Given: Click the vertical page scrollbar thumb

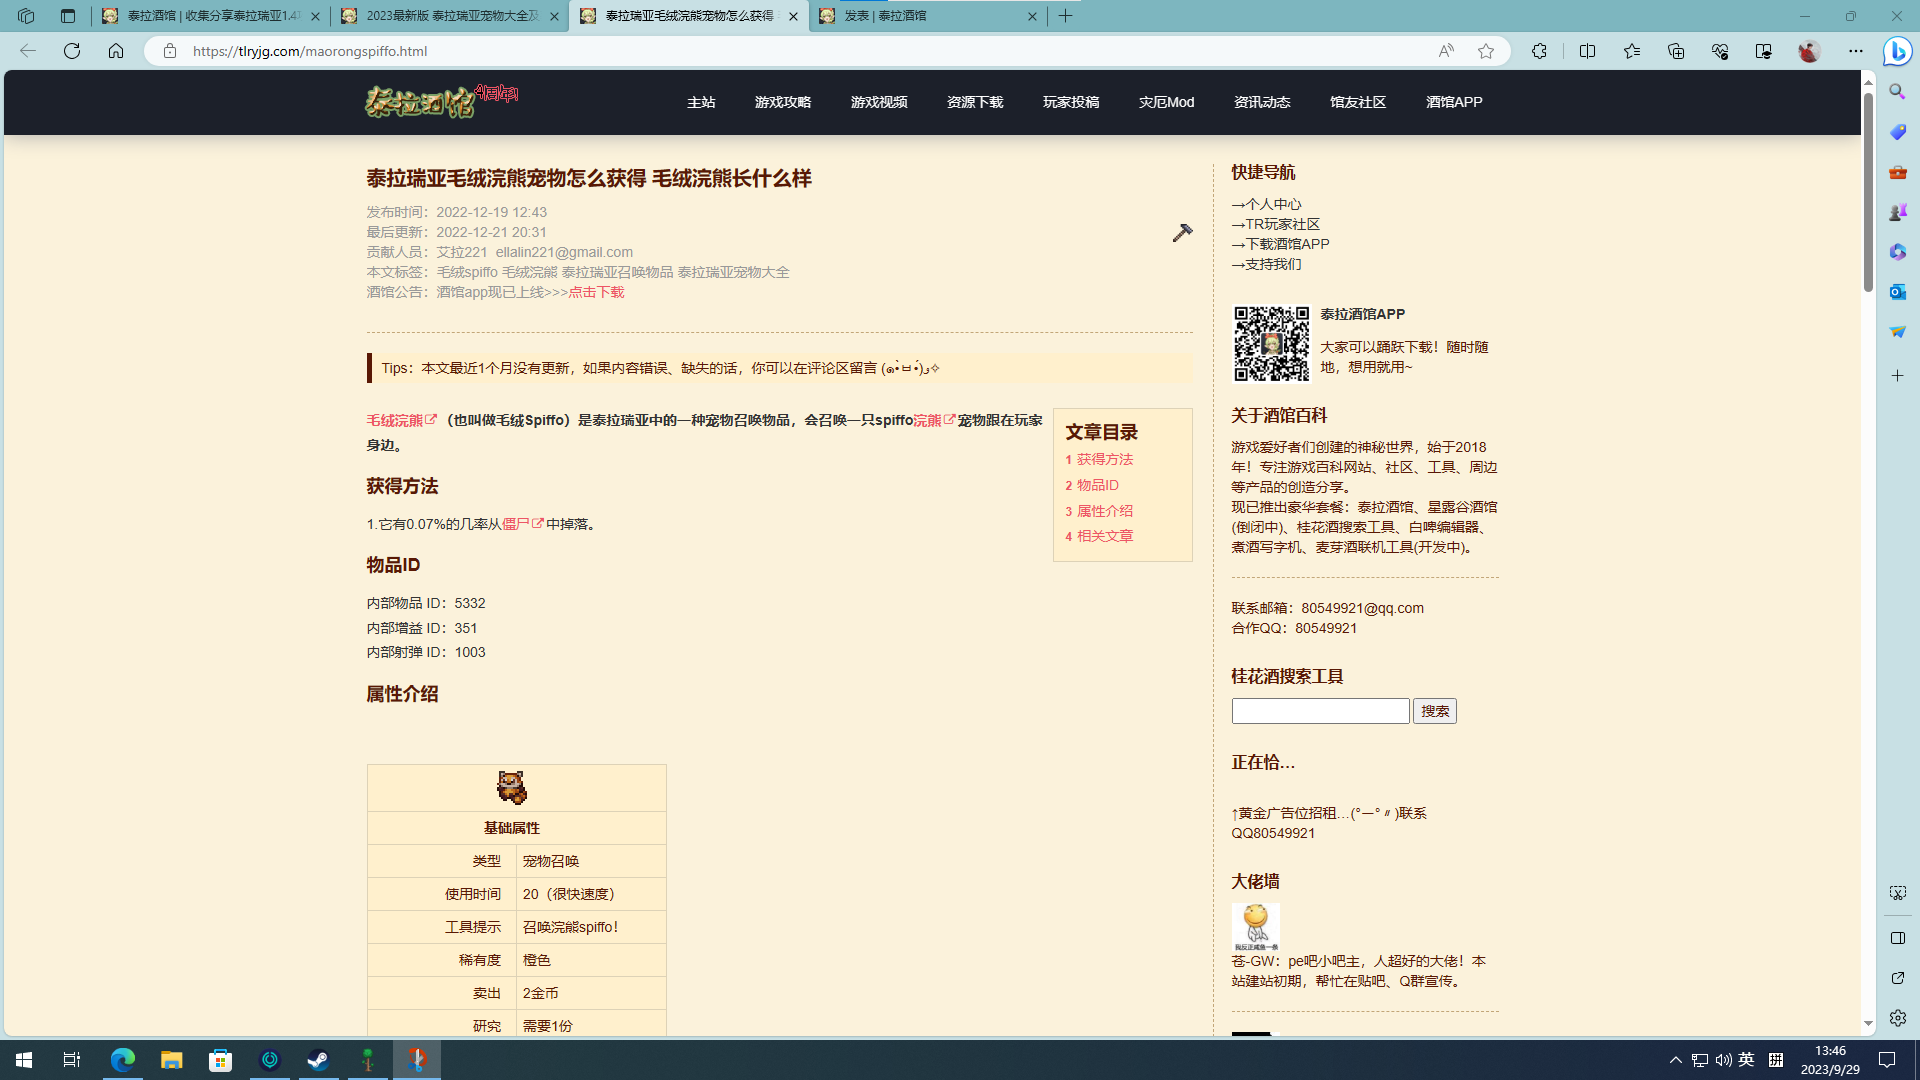Looking at the screenshot, I should (x=1868, y=190).
